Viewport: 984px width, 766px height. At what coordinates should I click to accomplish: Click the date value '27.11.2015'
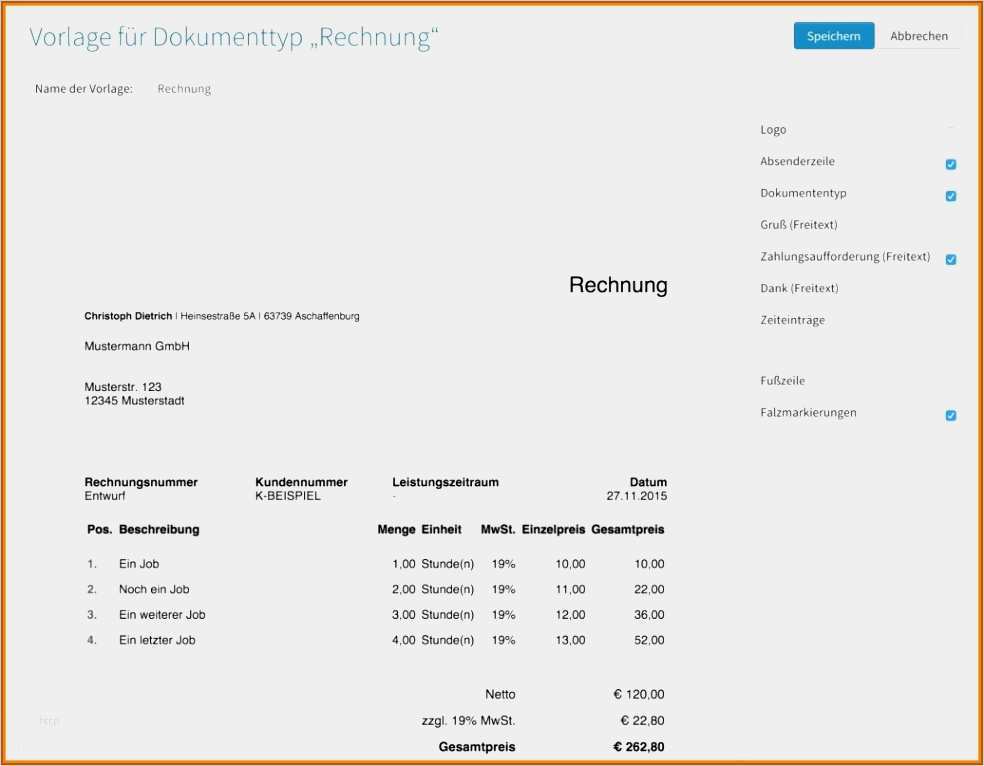[x=637, y=496]
